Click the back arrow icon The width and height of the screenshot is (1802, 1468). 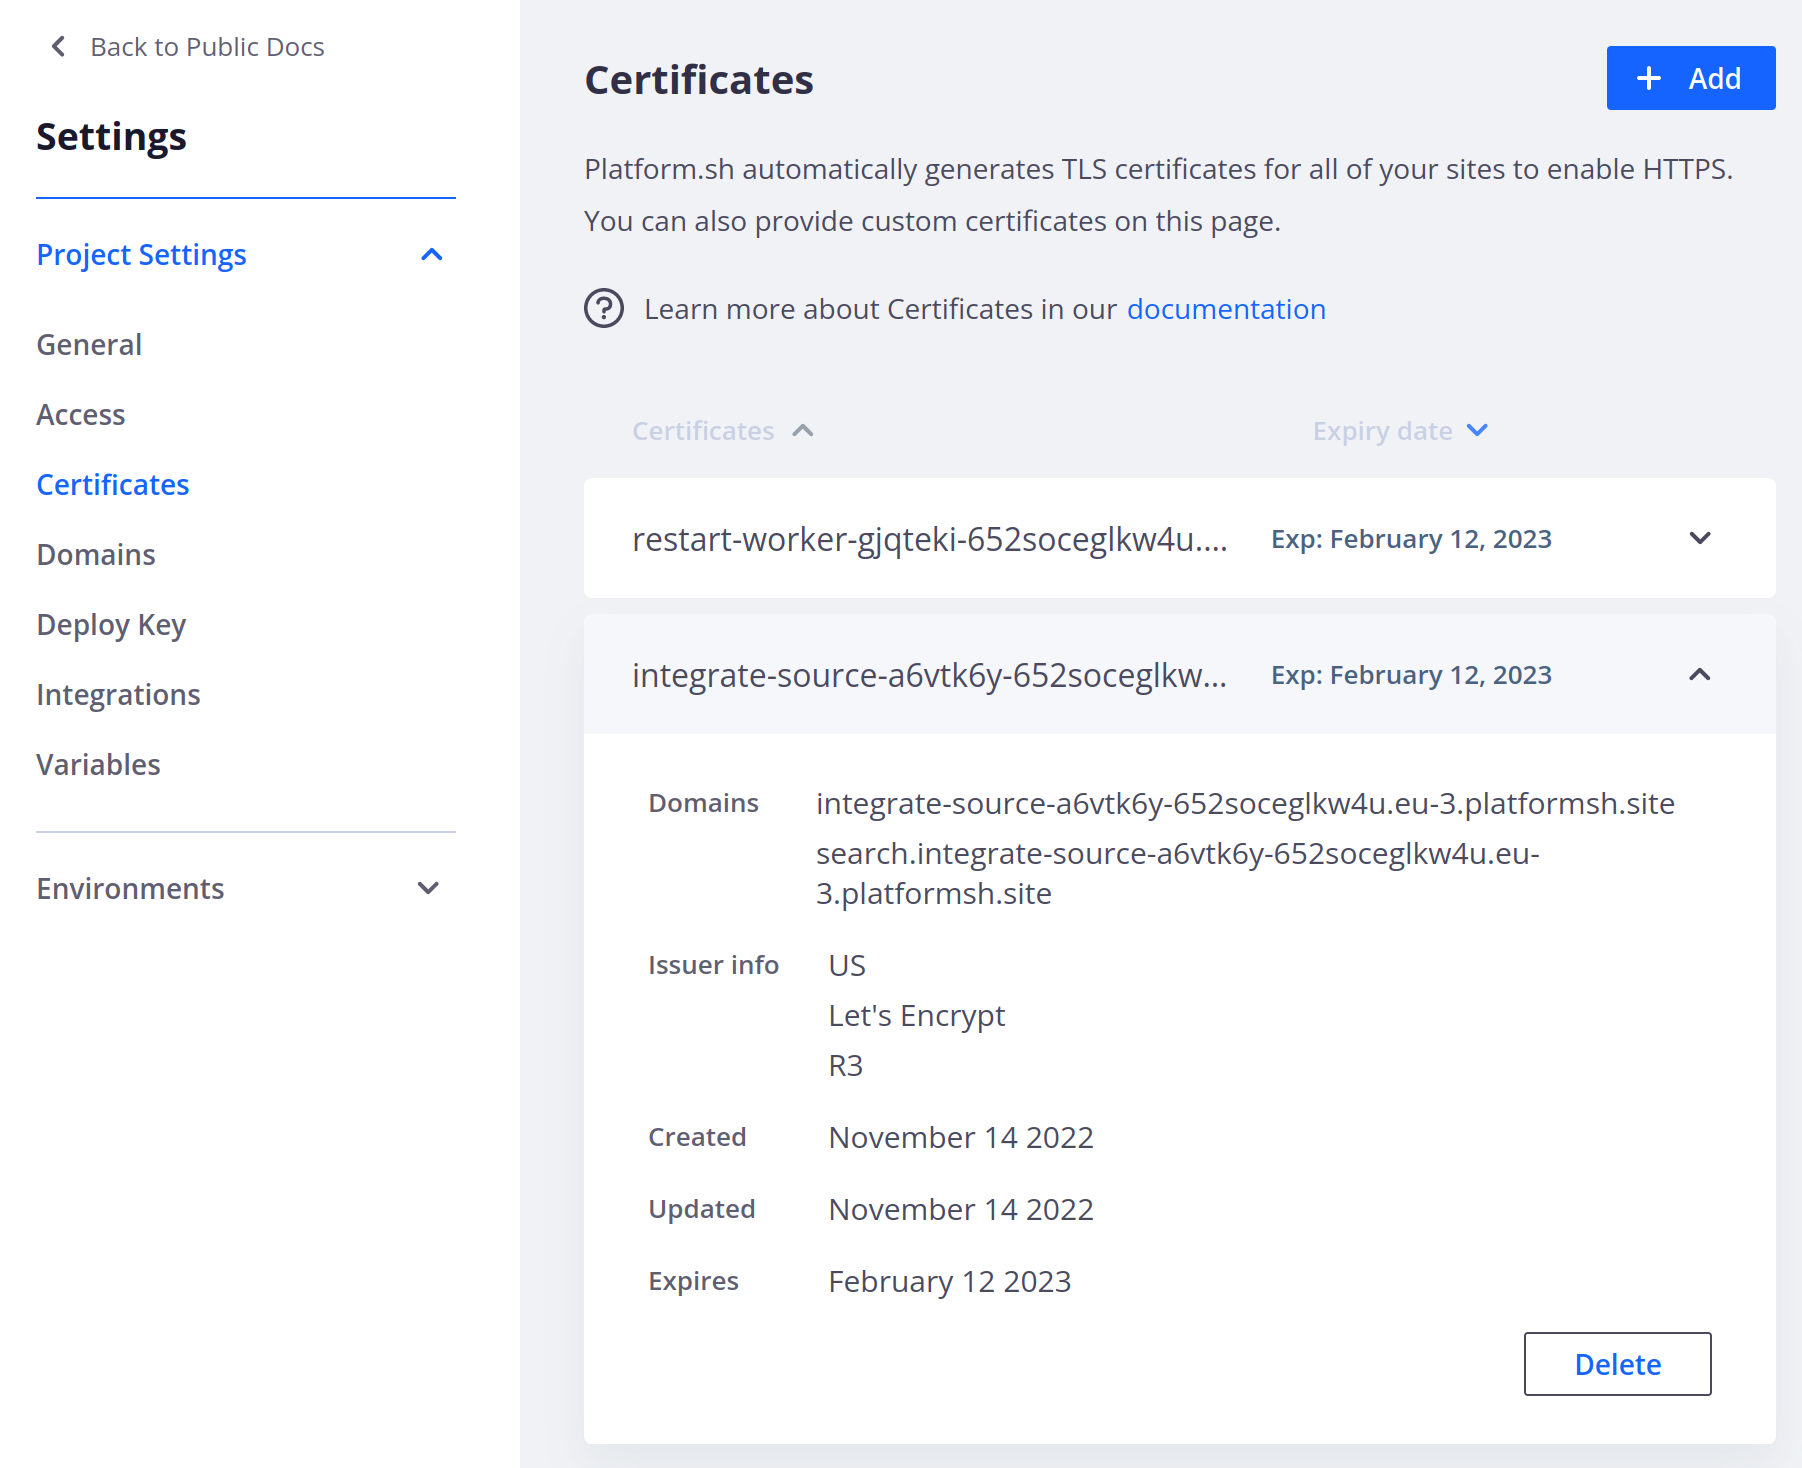click(57, 45)
